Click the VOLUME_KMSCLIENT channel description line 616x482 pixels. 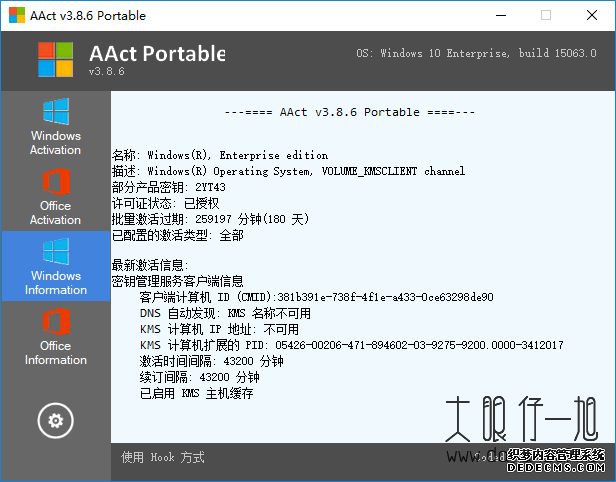click(288, 171)
